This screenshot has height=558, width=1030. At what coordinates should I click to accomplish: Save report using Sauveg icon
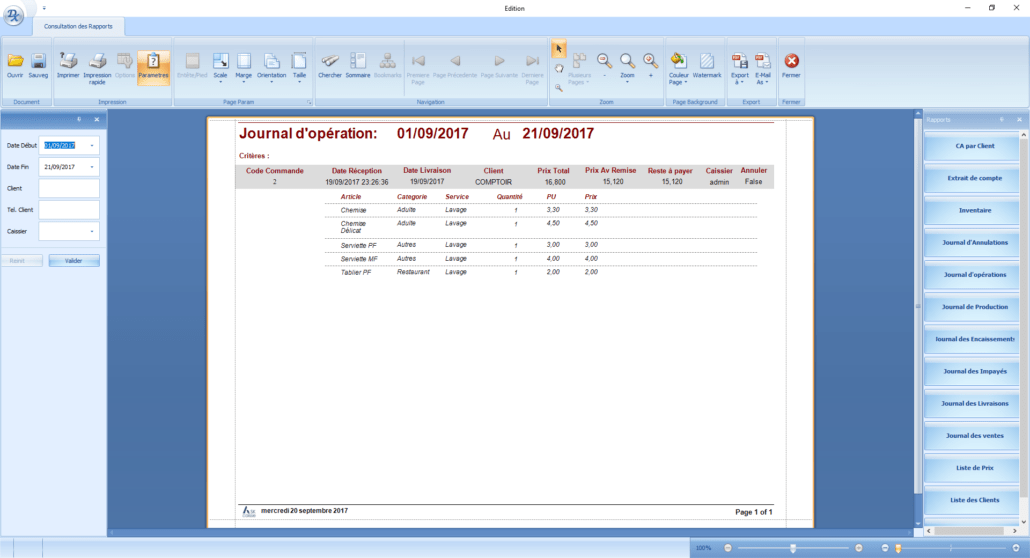click(x=38, y=66)
